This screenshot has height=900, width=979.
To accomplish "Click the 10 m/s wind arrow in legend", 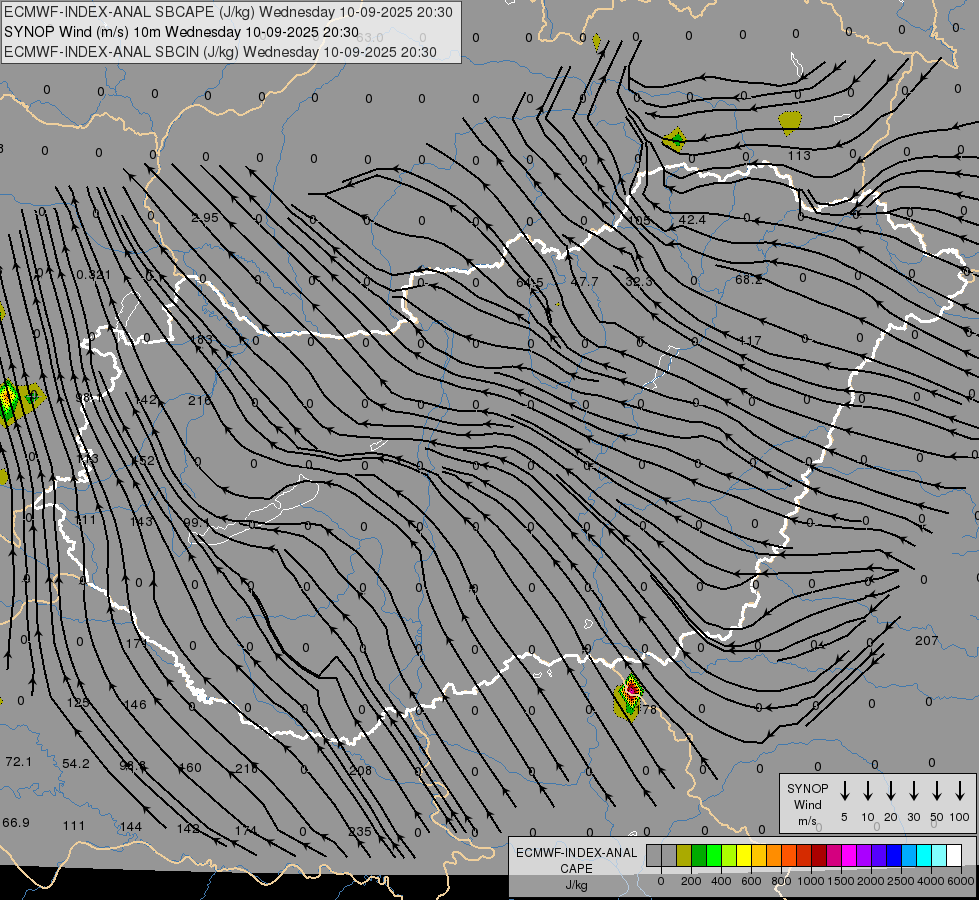I will tap(868, 790).
